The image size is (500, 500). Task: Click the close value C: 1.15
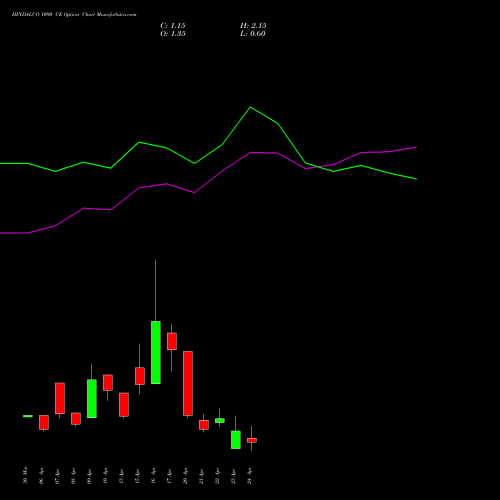coord(173,26)
